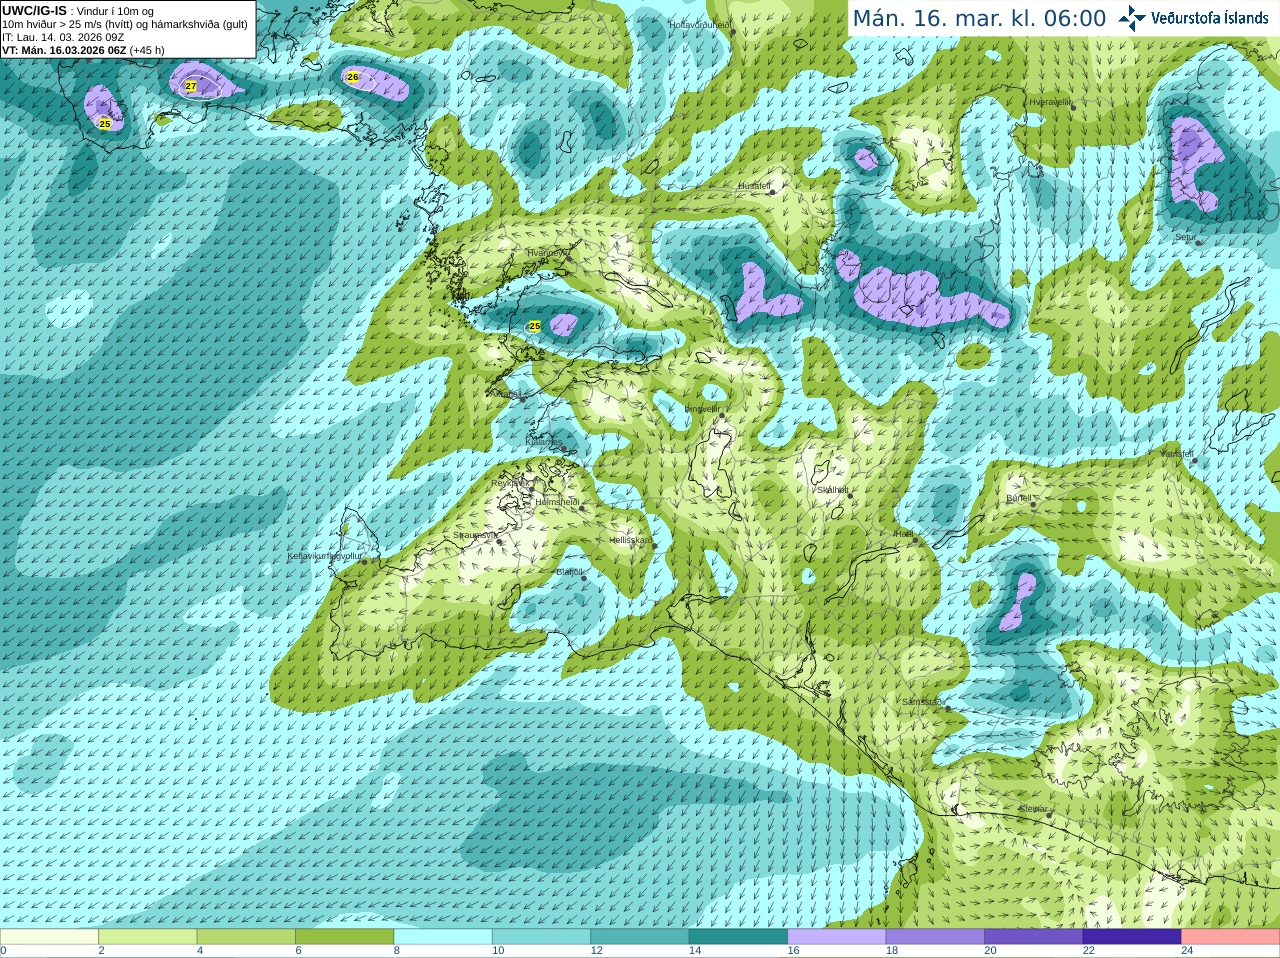The width and height of the screenshot is (1280, 958).
Task: Click the legend value 24
Action: [1187, 951]
